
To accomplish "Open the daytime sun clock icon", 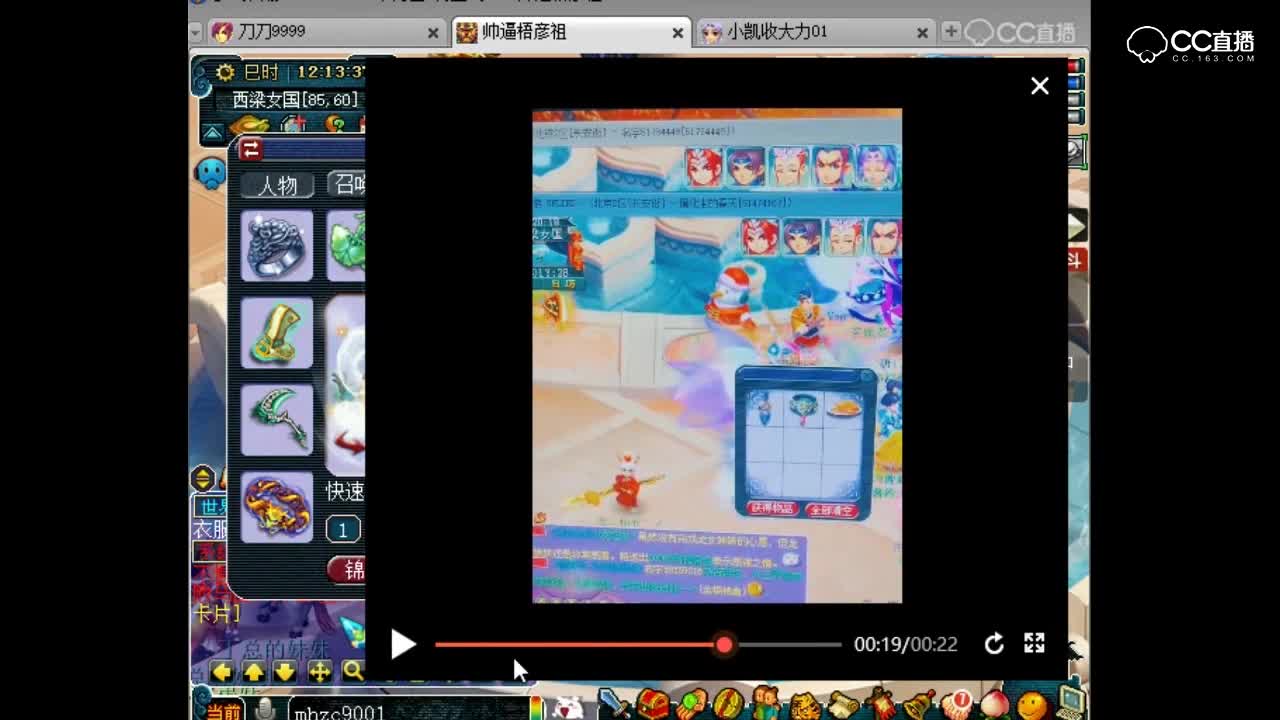I will [225, 72].
